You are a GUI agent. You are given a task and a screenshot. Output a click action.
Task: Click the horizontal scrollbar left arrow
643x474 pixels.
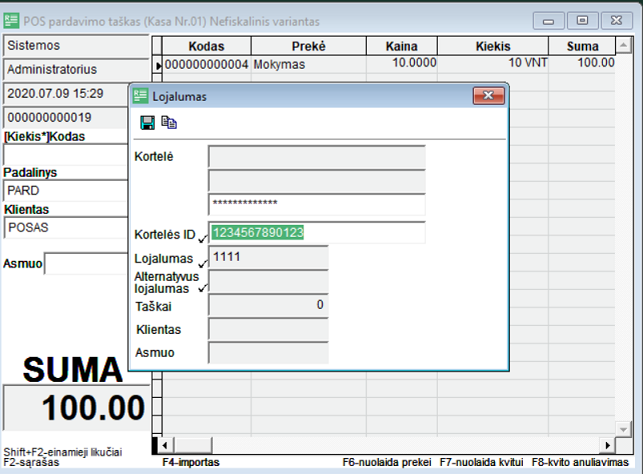click(165, 445)
